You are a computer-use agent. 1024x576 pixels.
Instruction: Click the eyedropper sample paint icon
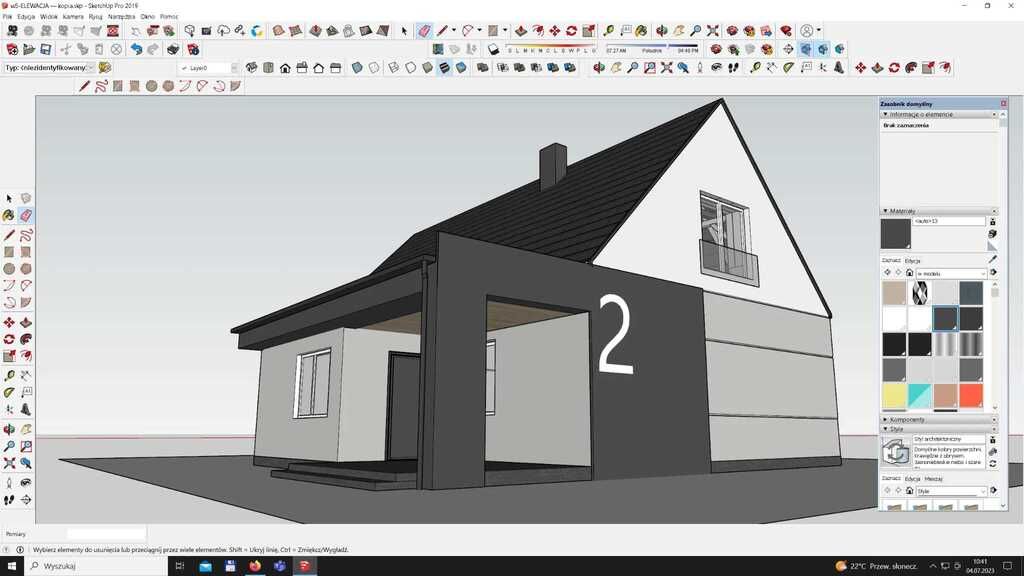[x=992, y=259]
